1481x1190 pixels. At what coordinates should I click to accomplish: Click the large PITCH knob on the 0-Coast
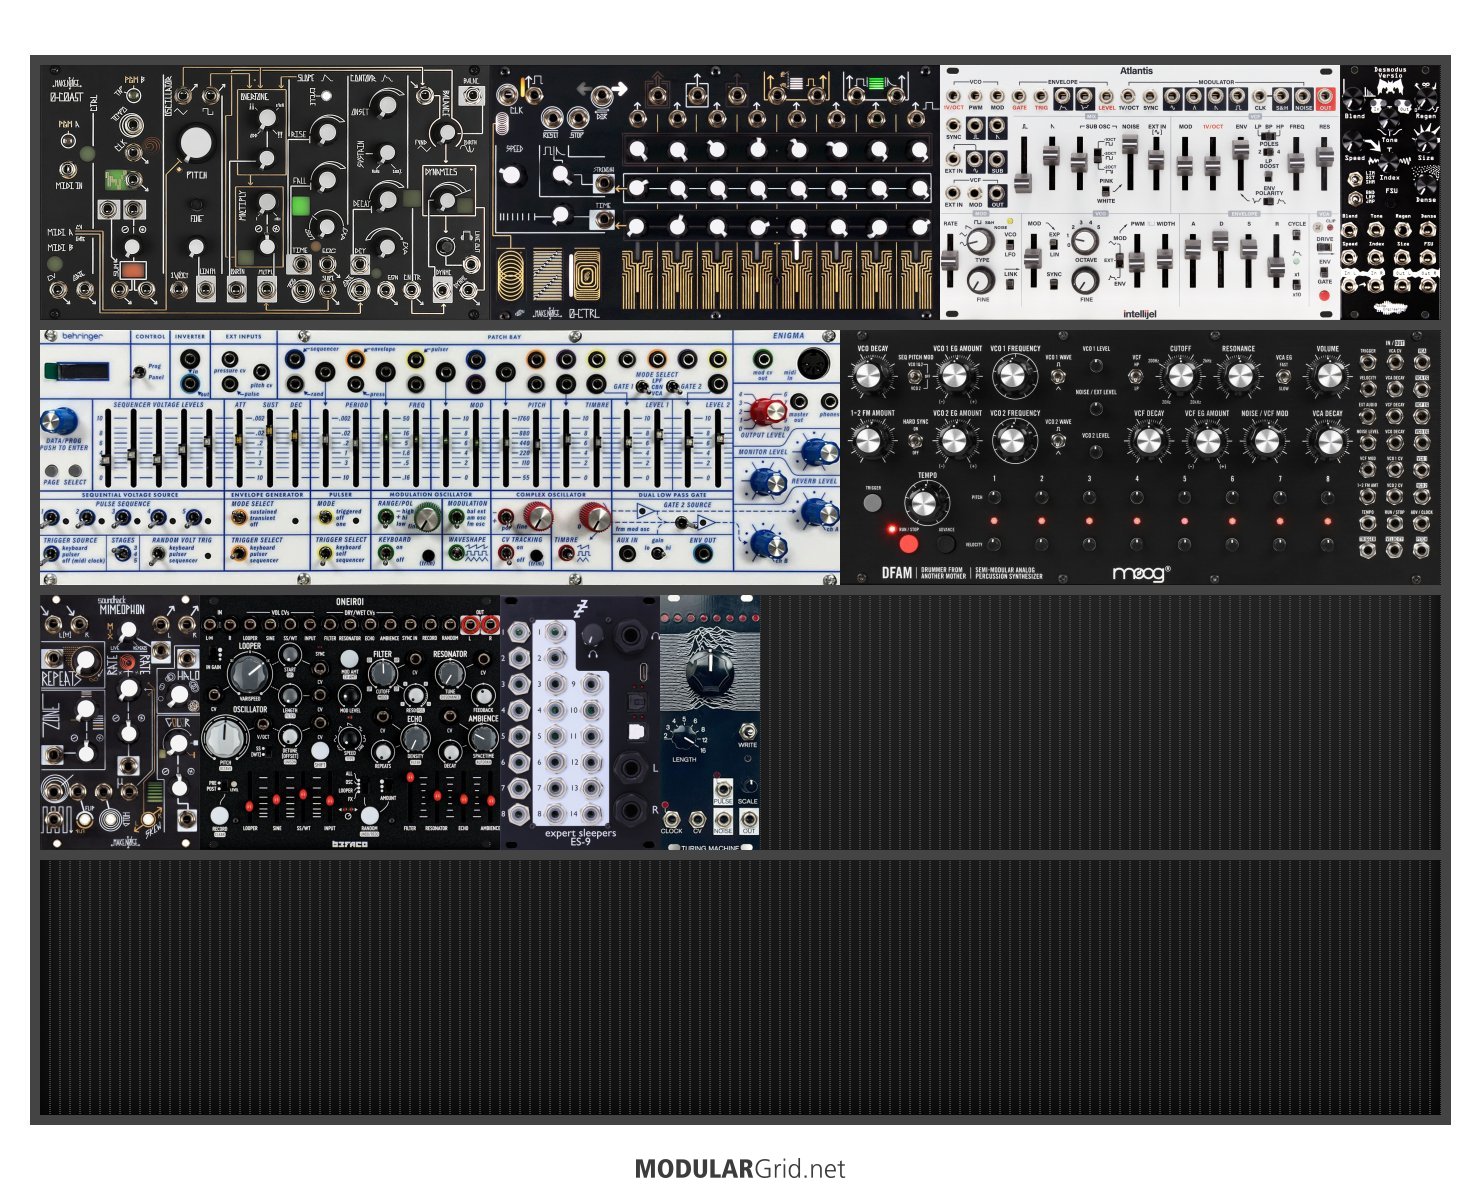196,144
